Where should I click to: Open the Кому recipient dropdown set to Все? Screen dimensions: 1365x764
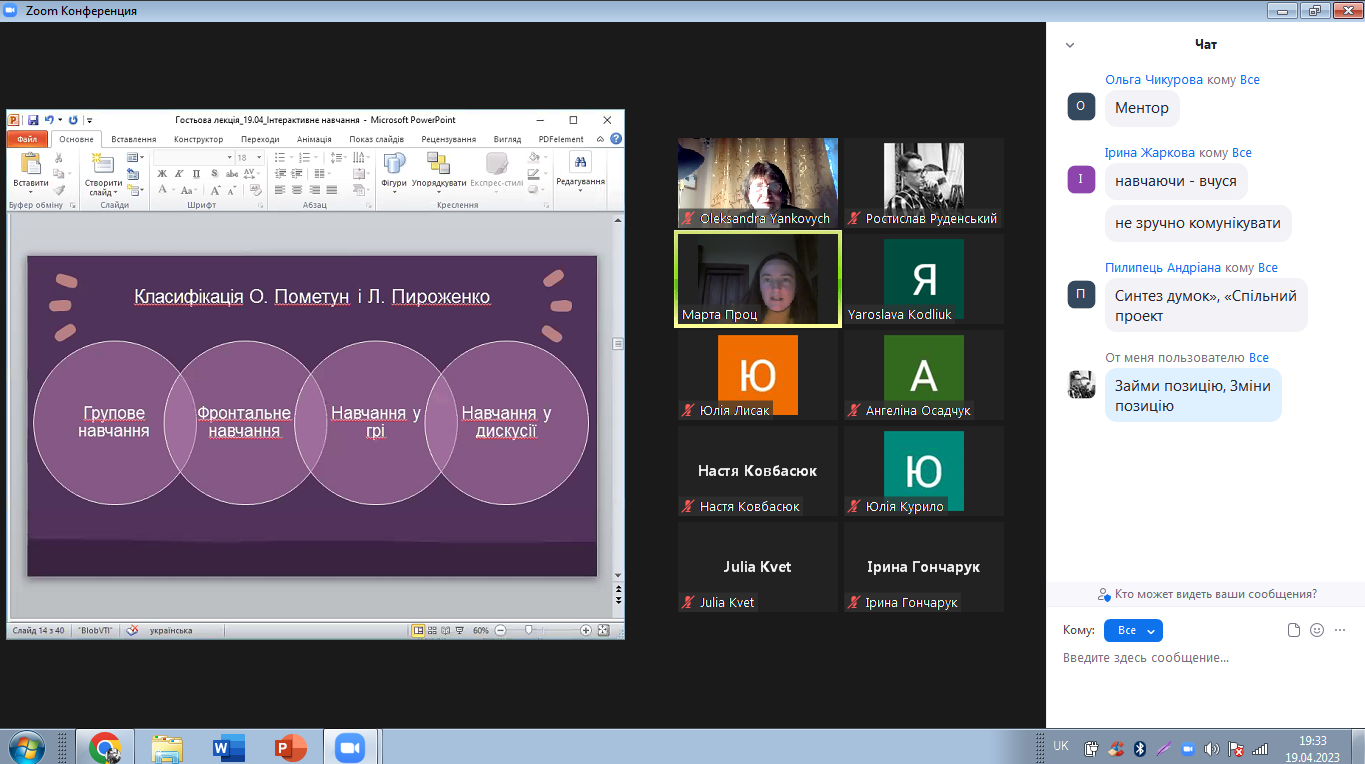click(1133, 630)
